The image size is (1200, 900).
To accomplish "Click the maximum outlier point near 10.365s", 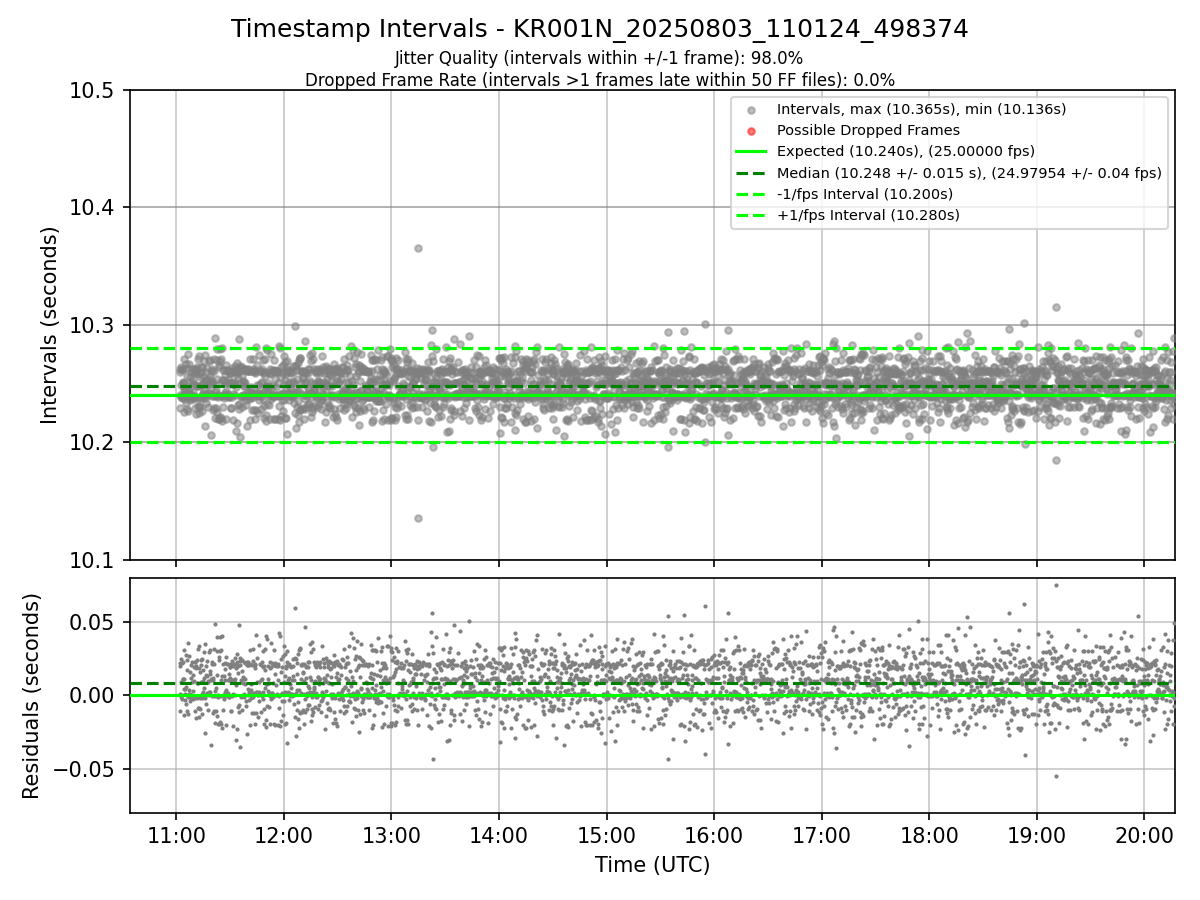I will point(418,248).
